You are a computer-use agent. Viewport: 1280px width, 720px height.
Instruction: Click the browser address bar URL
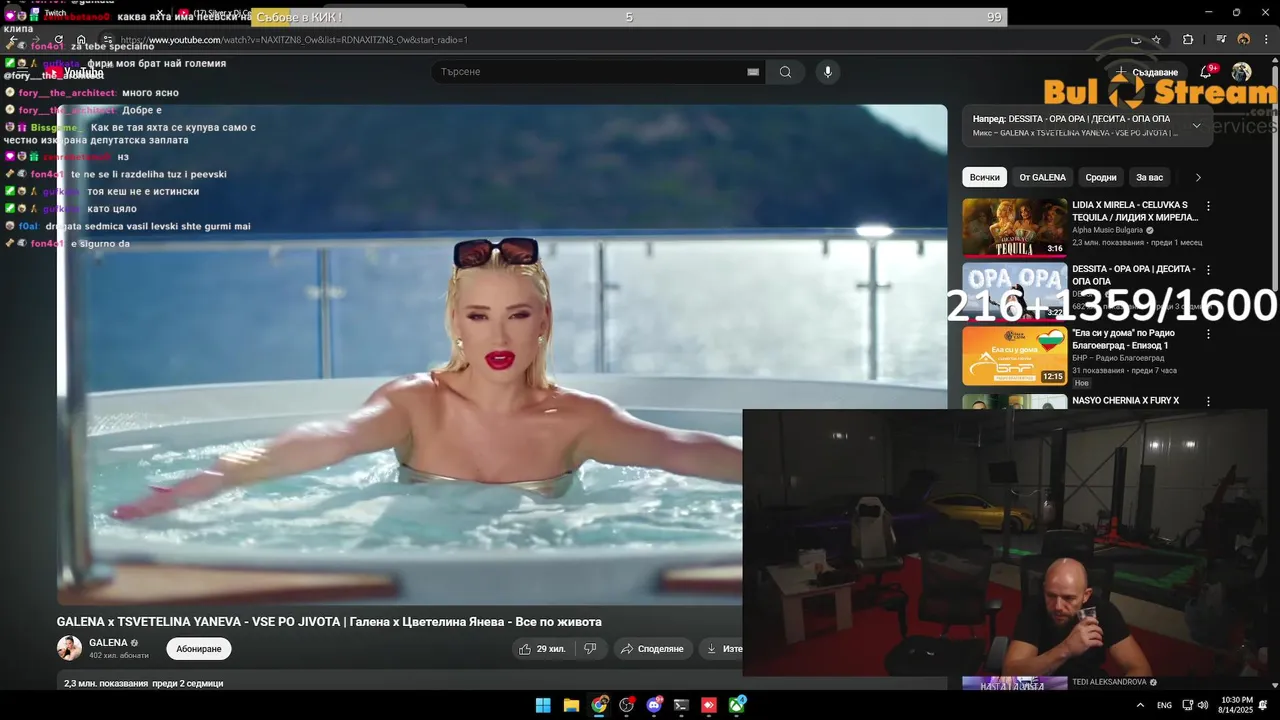[x=294, y=40]
